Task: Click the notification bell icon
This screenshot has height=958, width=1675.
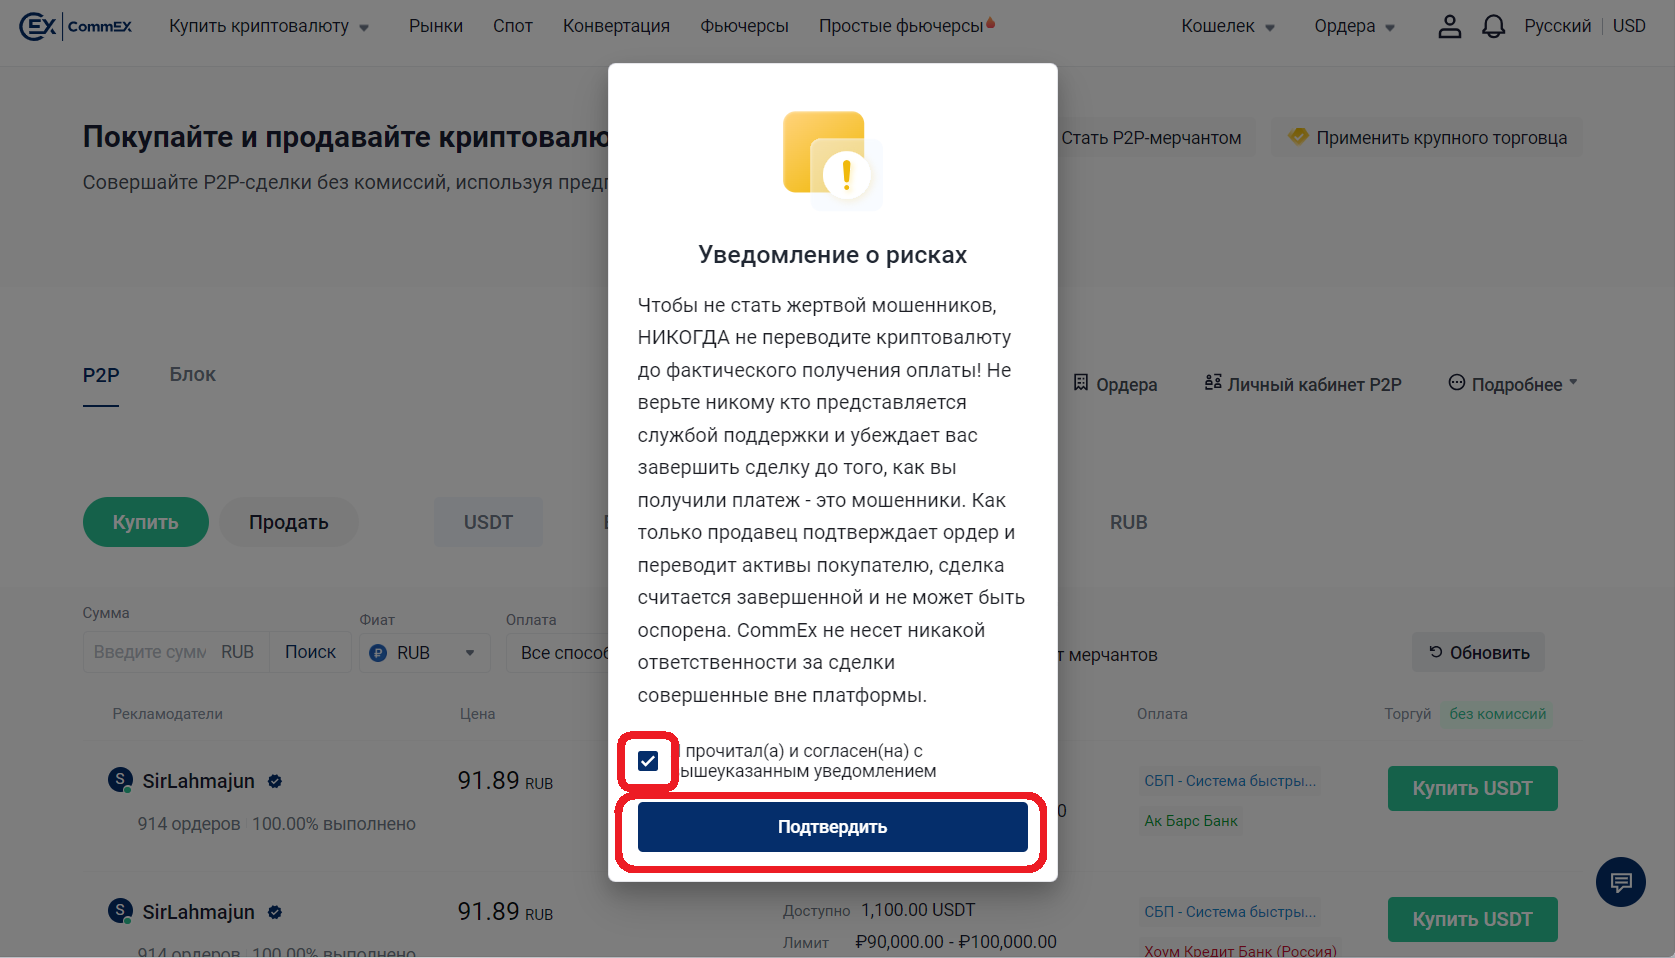Action: tap(1493, 27)
